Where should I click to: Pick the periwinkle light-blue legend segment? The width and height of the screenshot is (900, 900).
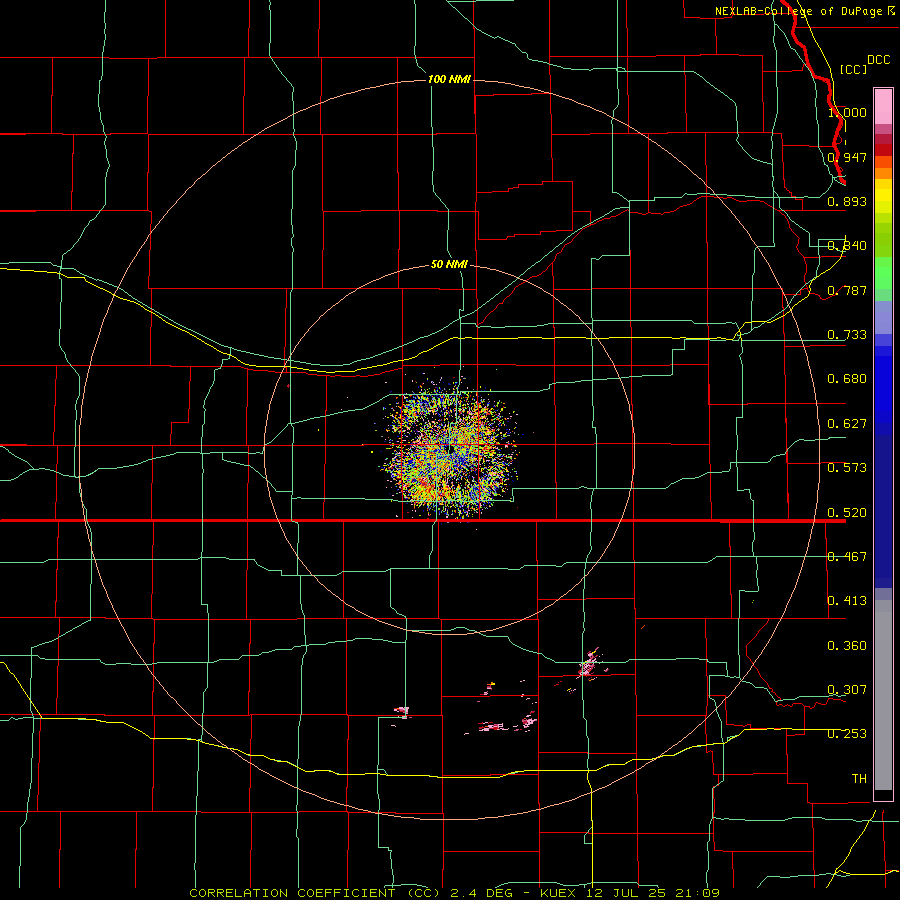883,317
